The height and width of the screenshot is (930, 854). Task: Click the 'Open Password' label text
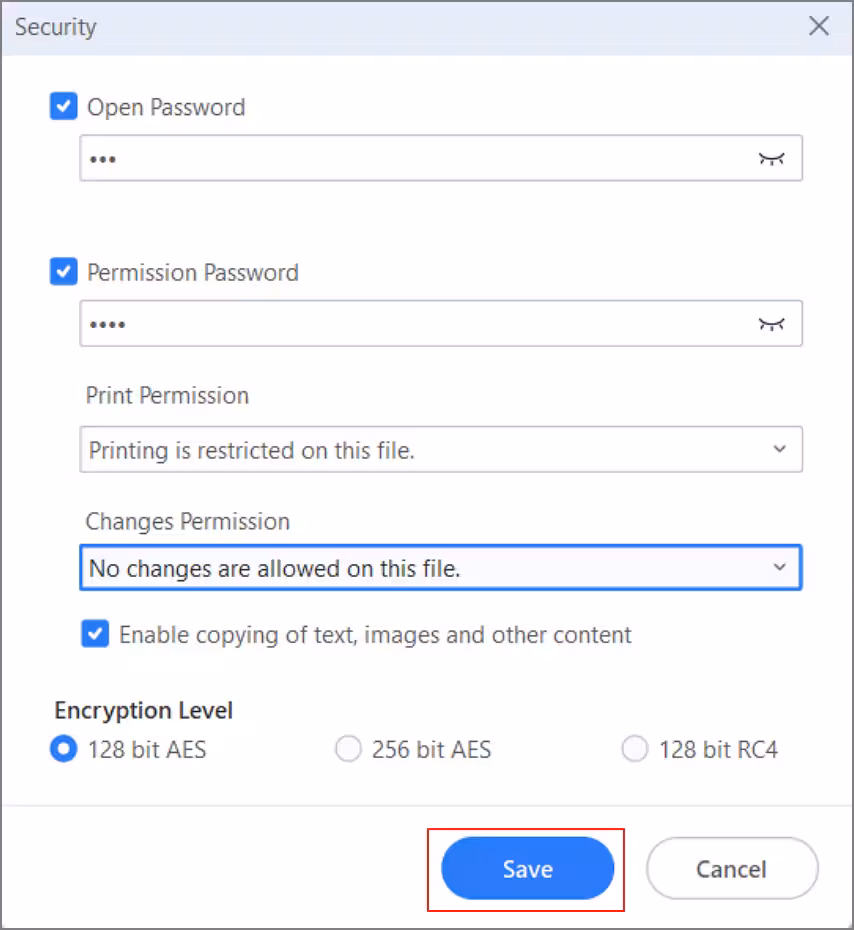tap(166, 107)
